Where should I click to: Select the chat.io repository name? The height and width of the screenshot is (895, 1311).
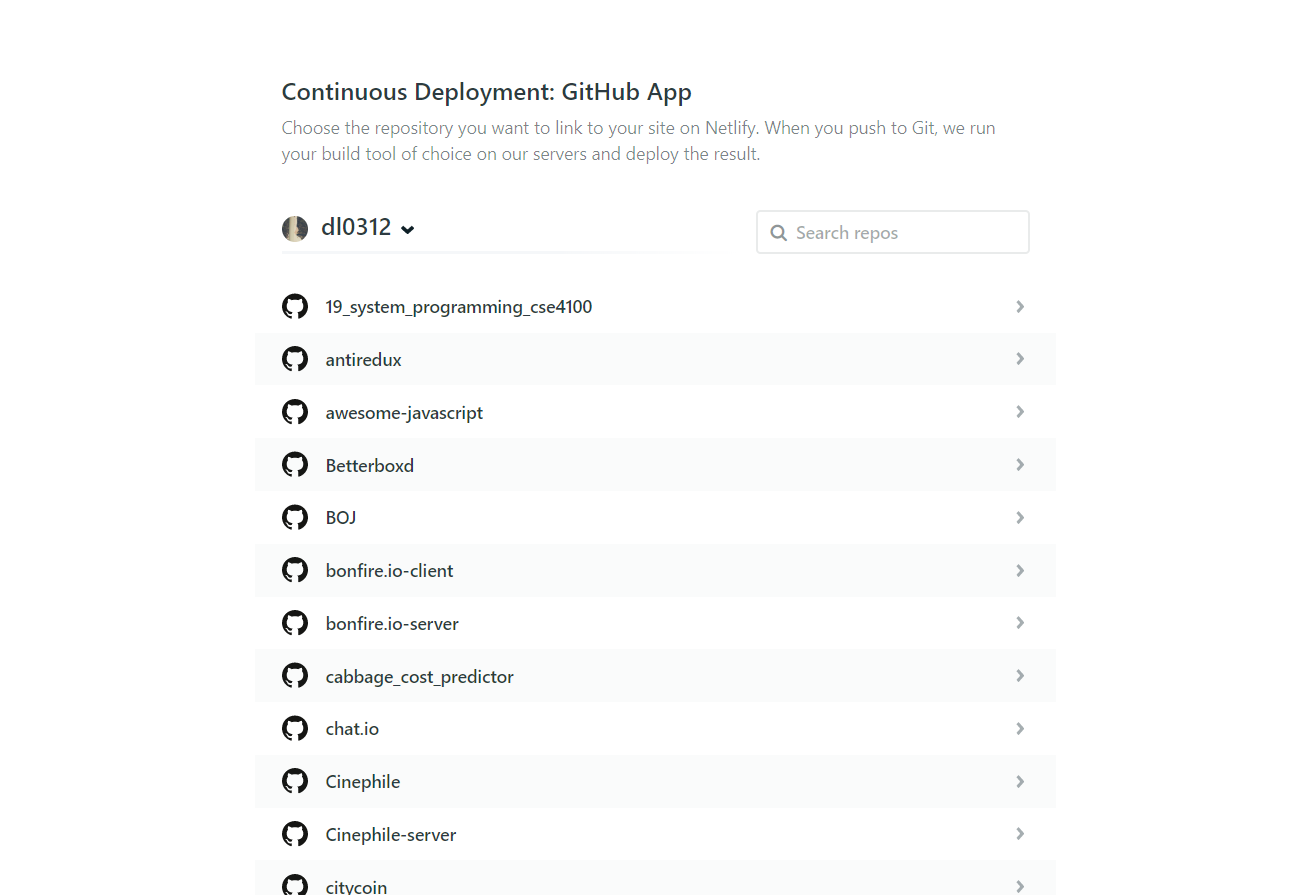[352, 729]
